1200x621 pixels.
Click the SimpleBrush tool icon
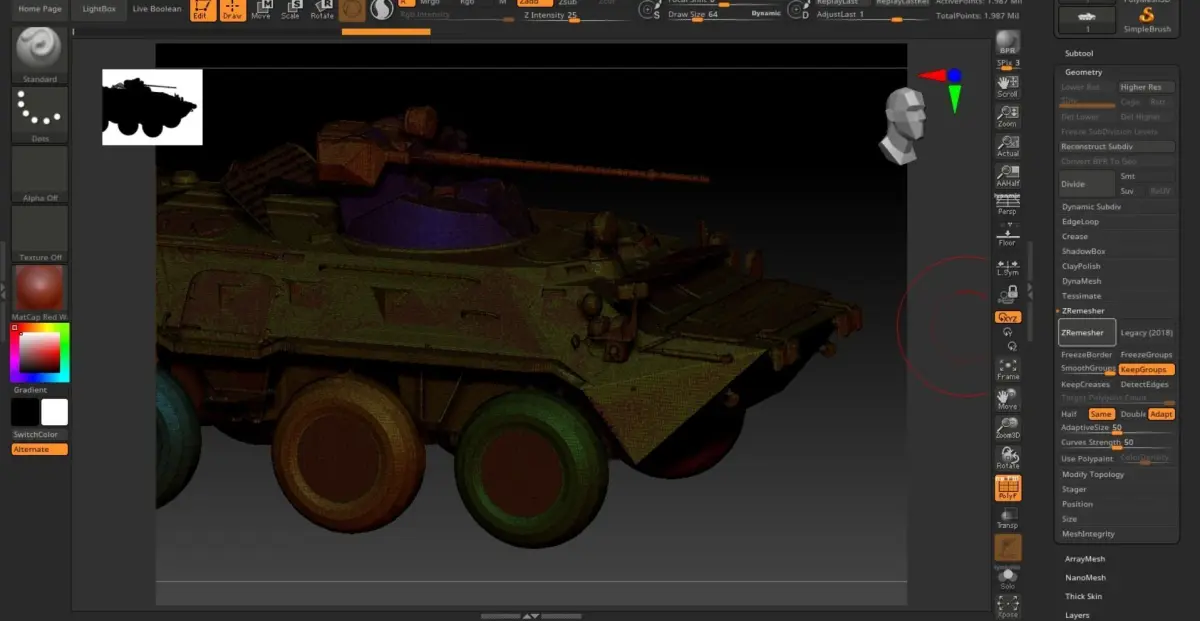pyautogui.click(x=1146, y=19)
